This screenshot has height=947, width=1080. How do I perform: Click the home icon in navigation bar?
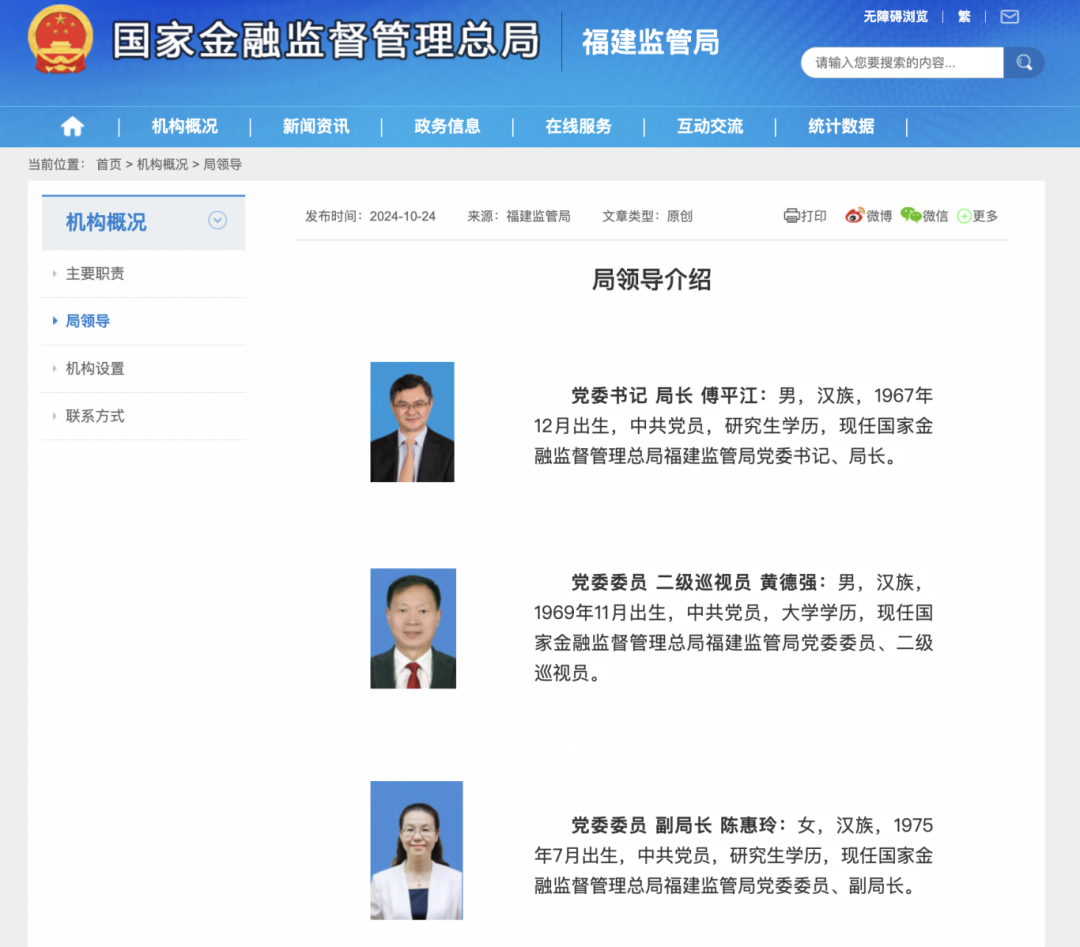click(x=72, y=127)
